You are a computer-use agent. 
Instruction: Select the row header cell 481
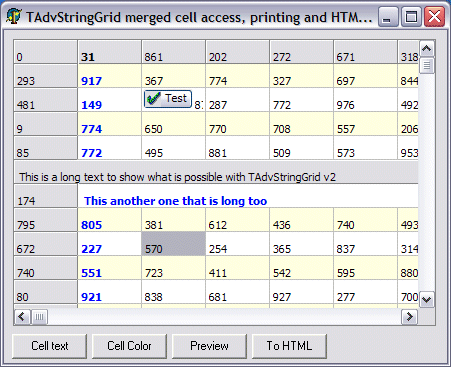pos(46,100)
